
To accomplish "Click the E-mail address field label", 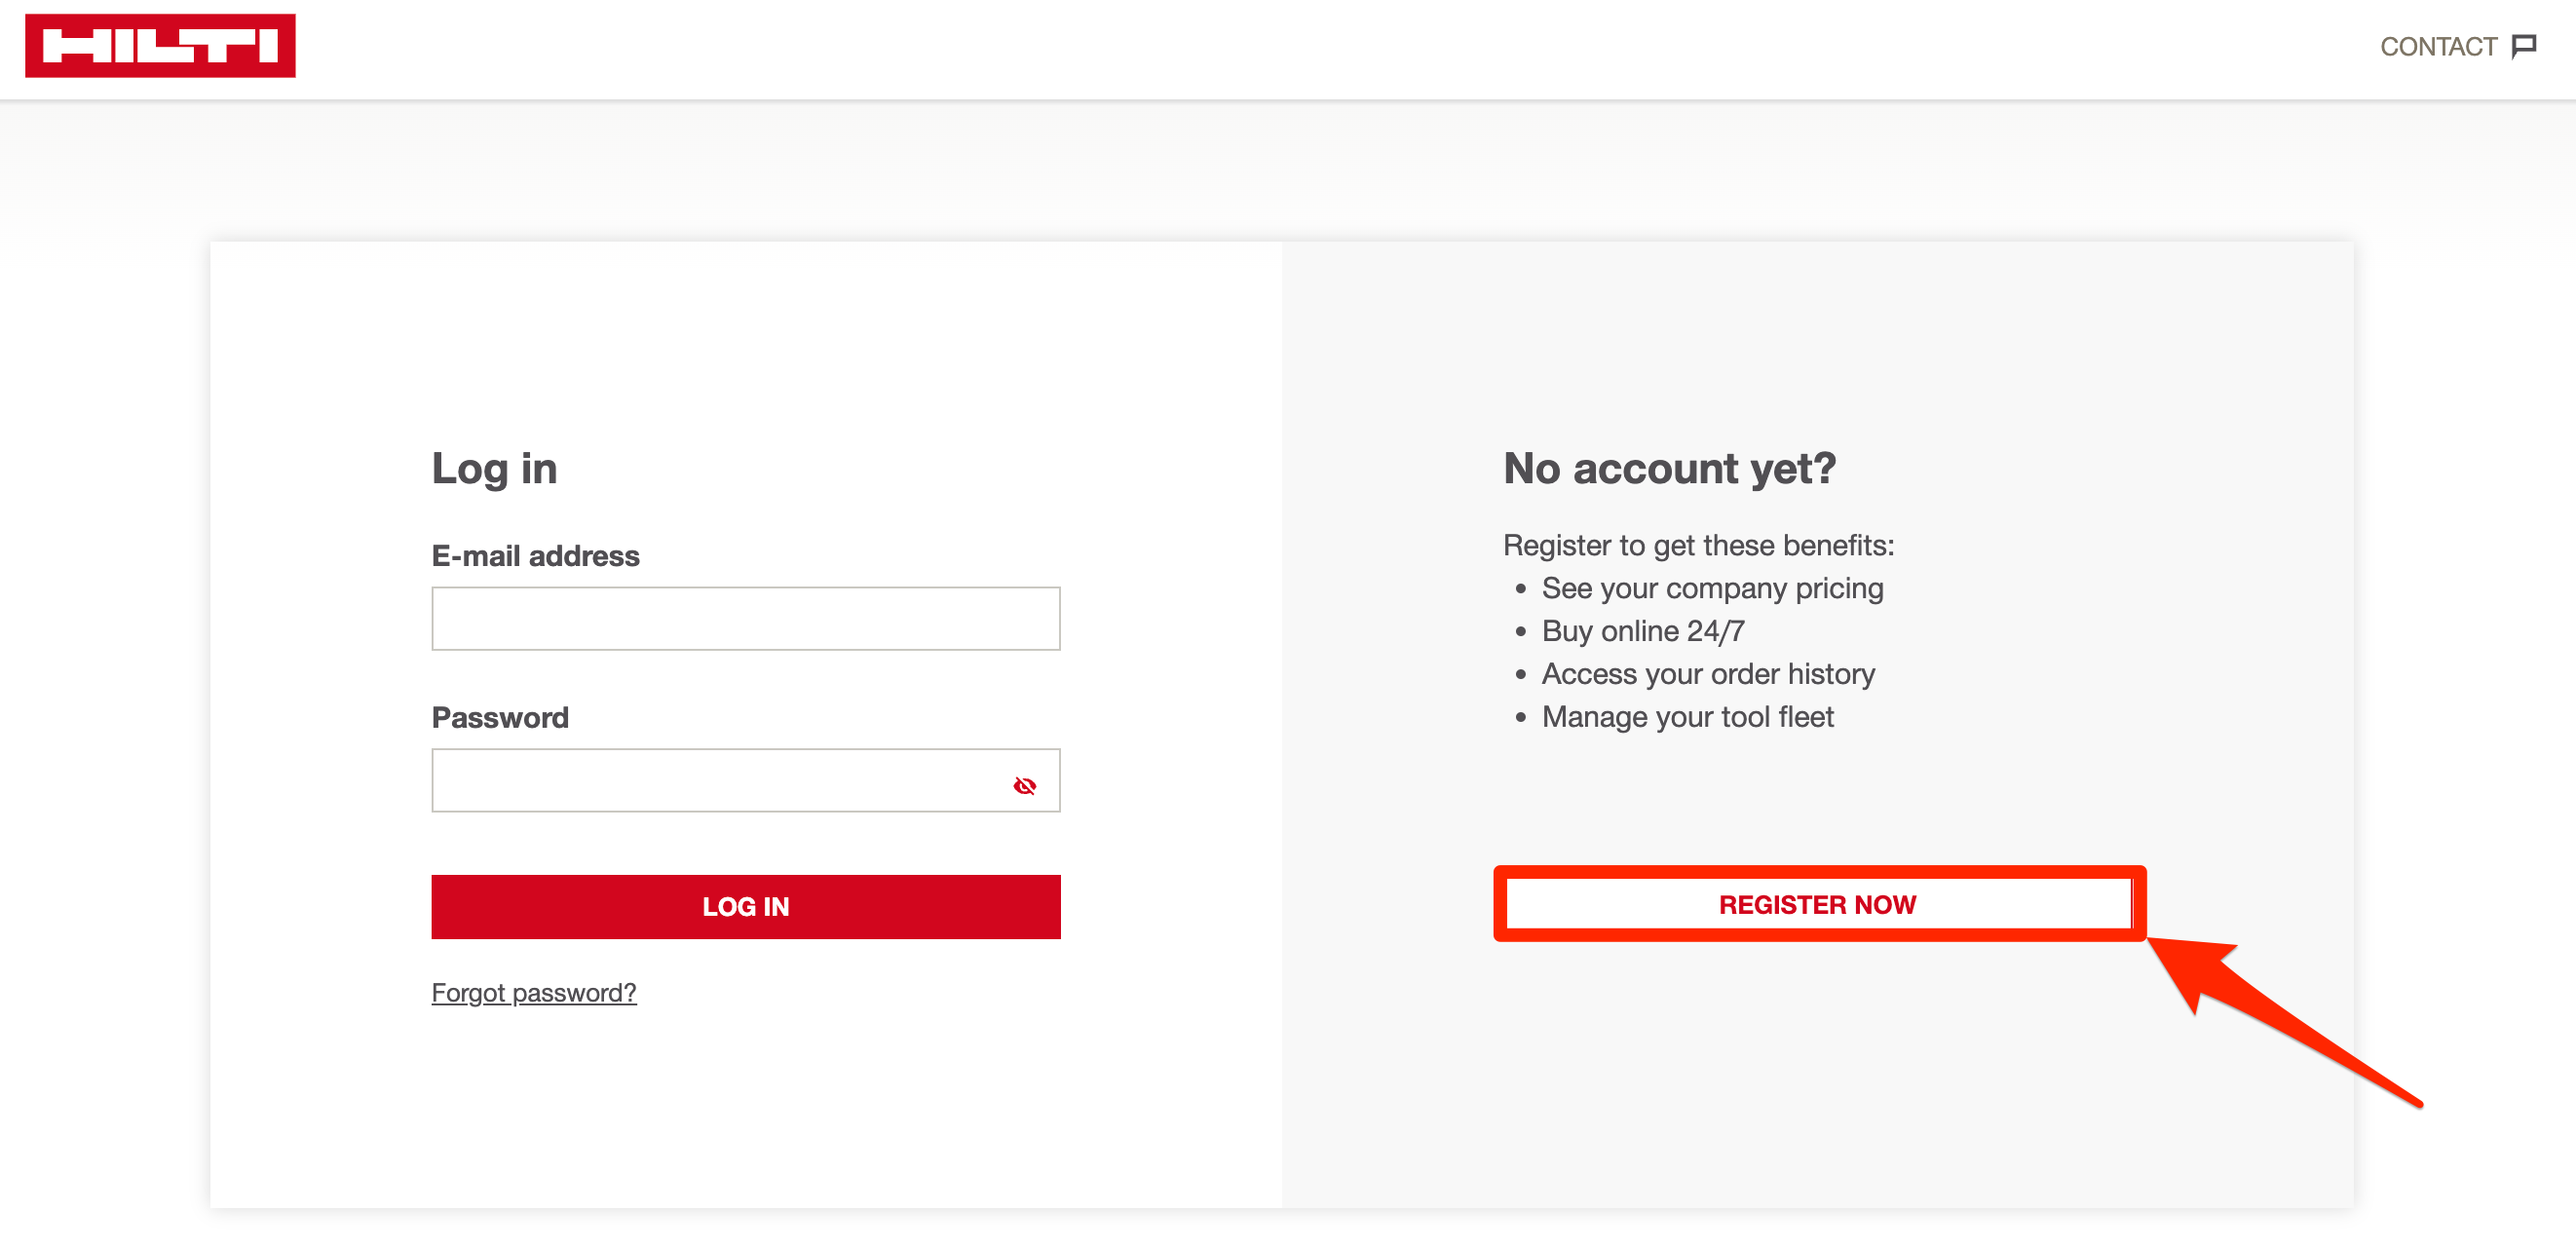I will [536, 556].
